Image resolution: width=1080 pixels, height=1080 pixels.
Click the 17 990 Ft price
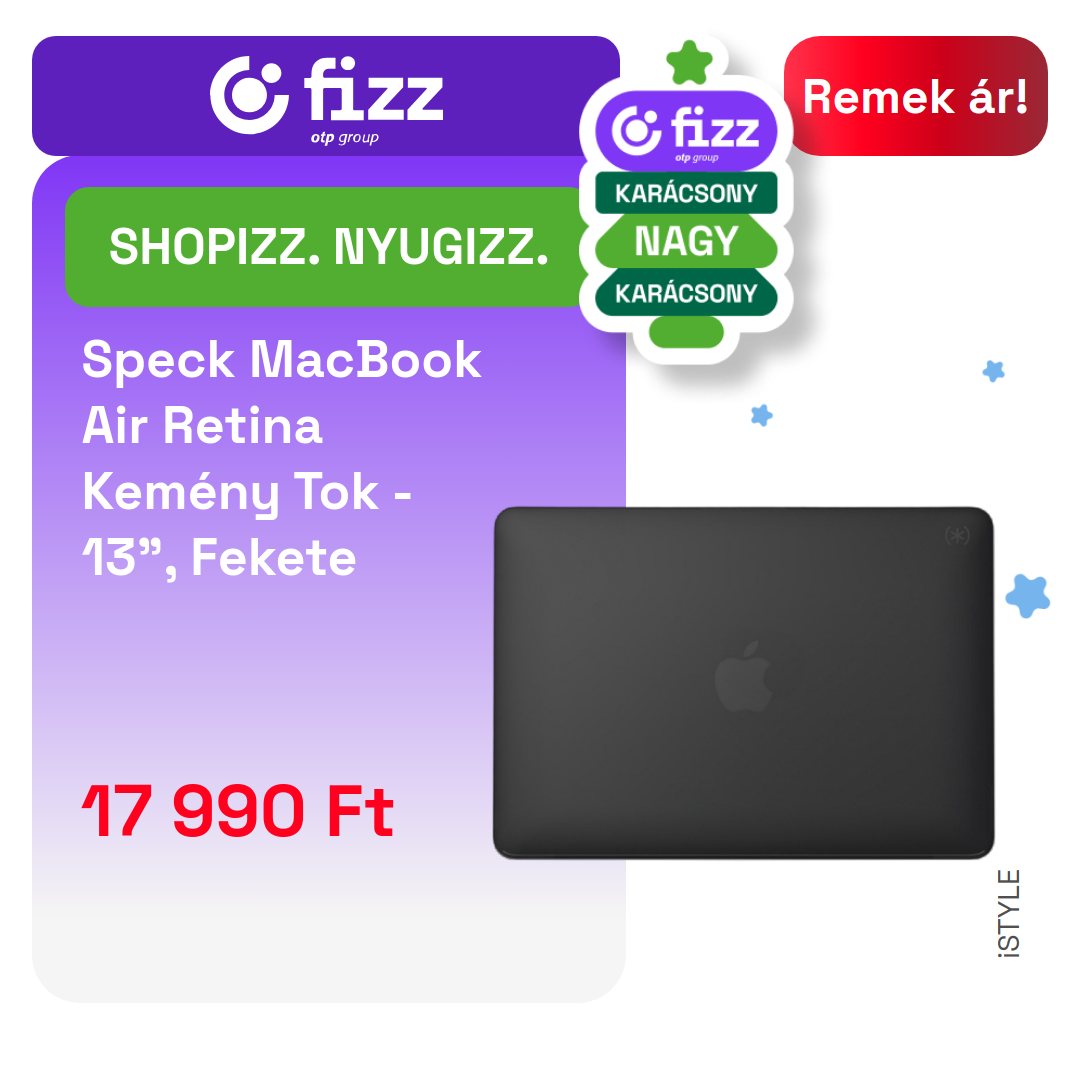(238, 811)
